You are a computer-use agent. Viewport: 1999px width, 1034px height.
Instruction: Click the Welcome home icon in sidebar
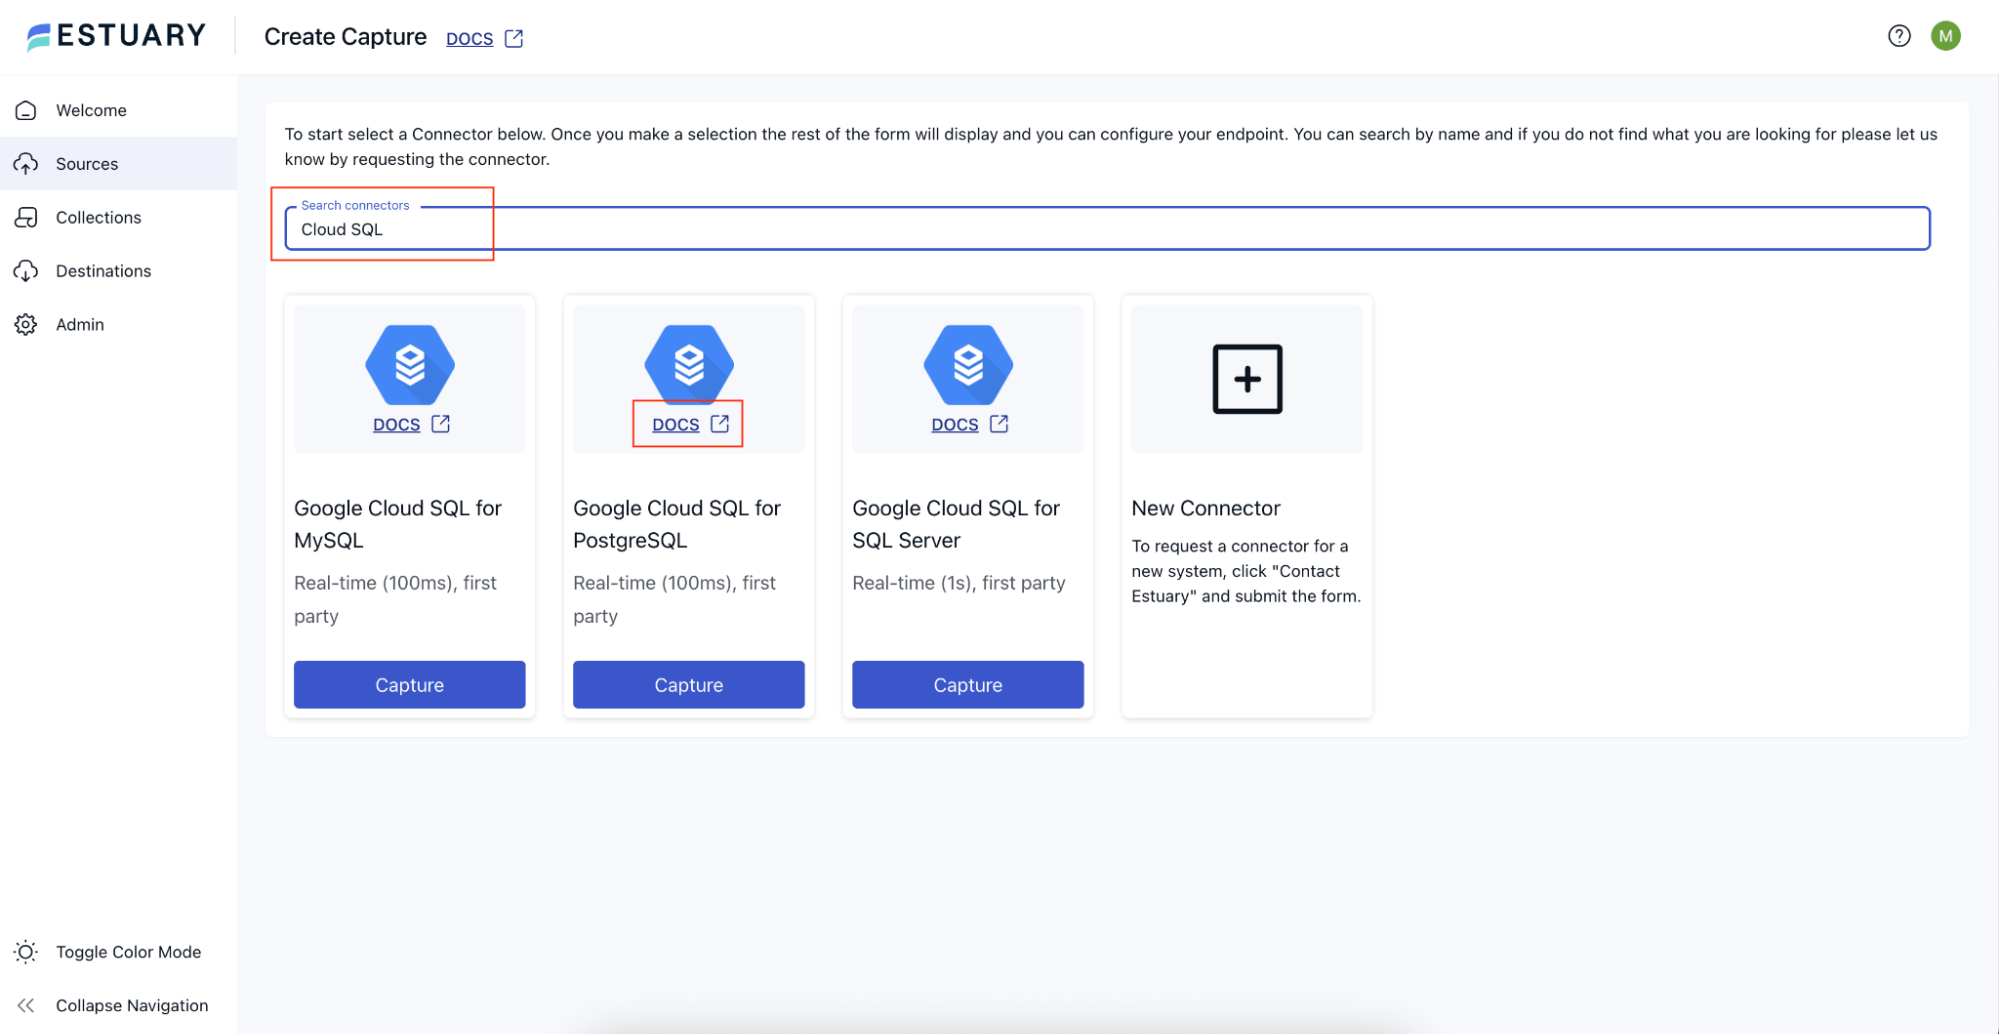coord(26,110)
